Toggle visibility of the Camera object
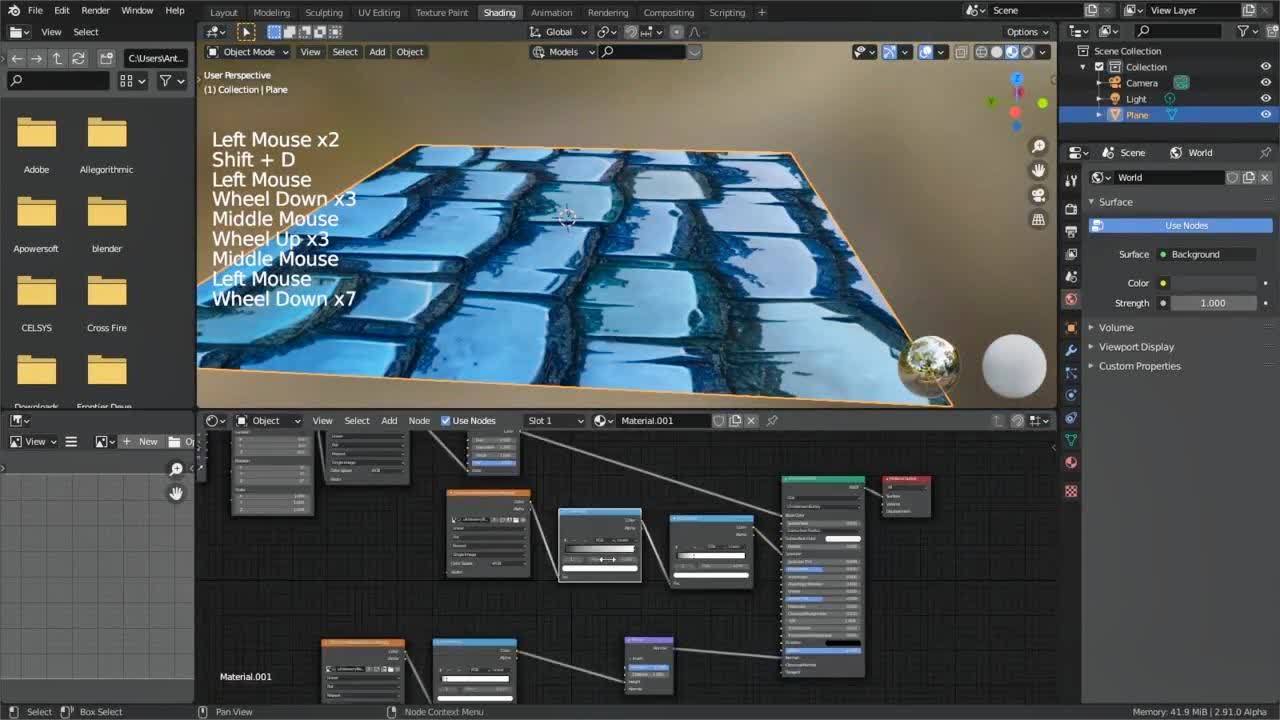Screen dimensions: 1280x720 [x=1267, y=82]
